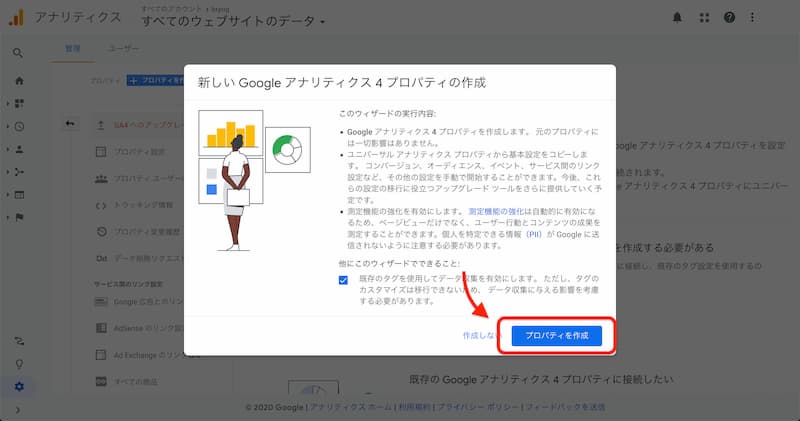Image resolution: width=800 pixels, height=421 pixels.
Task: Click the トラッキング情報 code icon
Action: (101, 205)
